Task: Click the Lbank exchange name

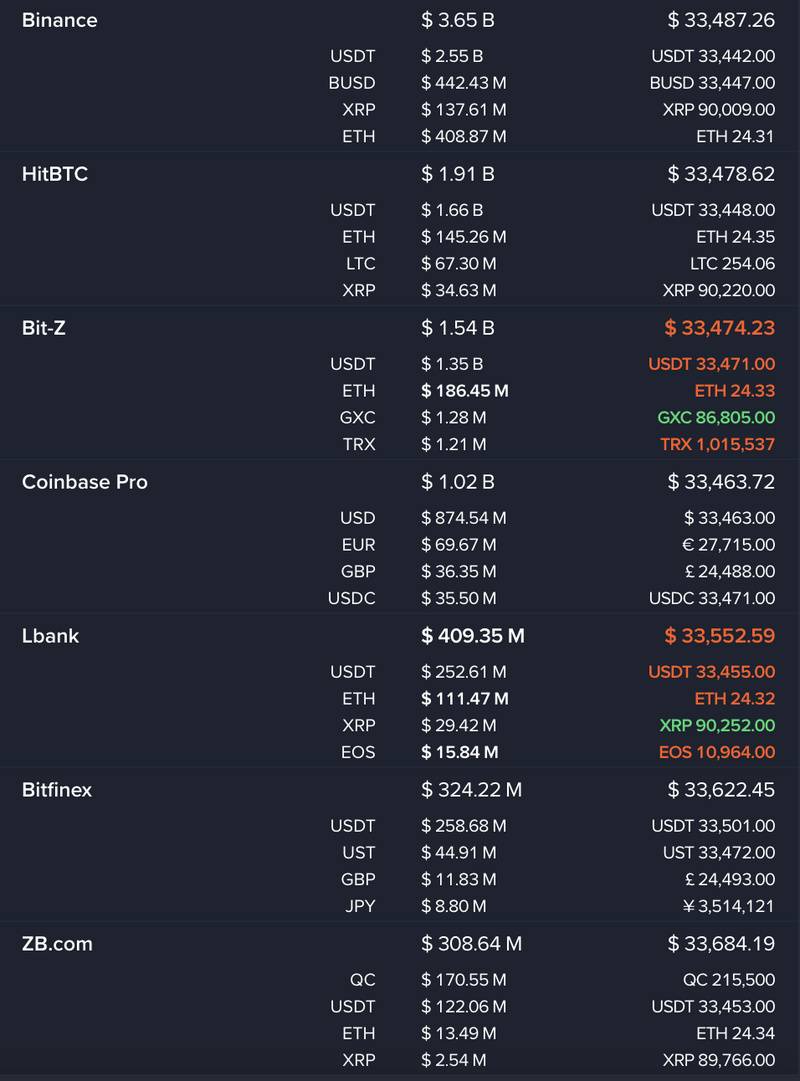Action: point(51,636)
